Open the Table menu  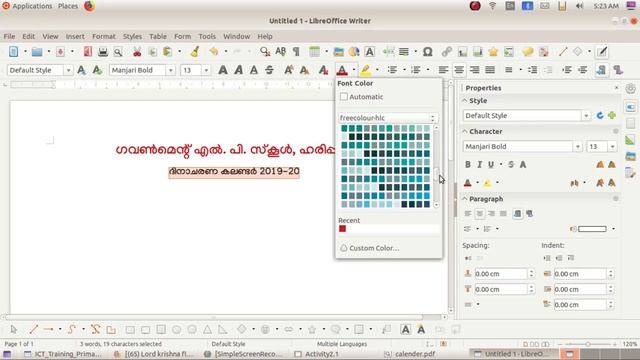[x=158, y=36]
